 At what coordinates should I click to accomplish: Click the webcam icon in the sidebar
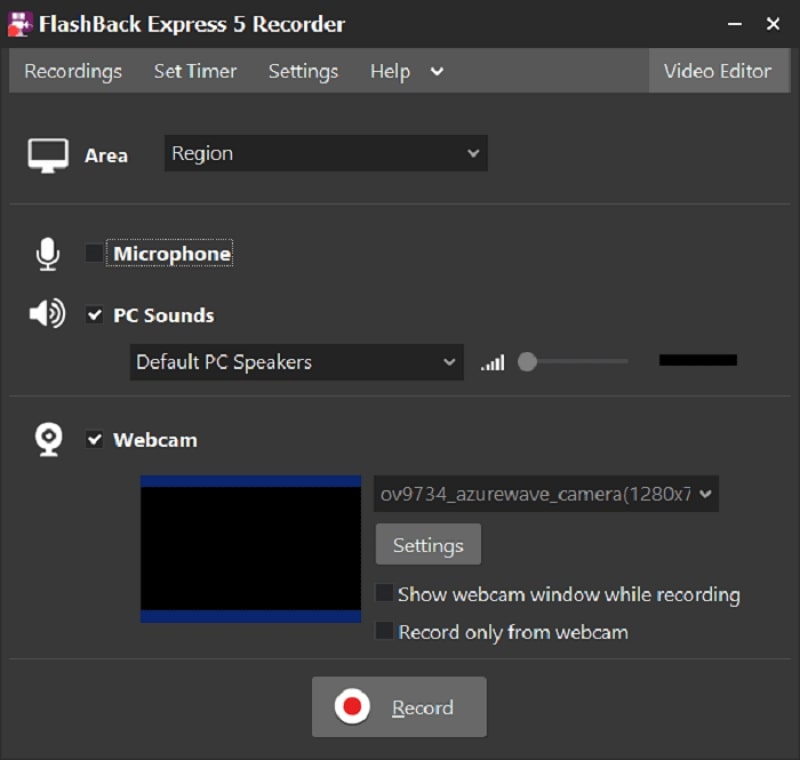(x=46, y=438)
